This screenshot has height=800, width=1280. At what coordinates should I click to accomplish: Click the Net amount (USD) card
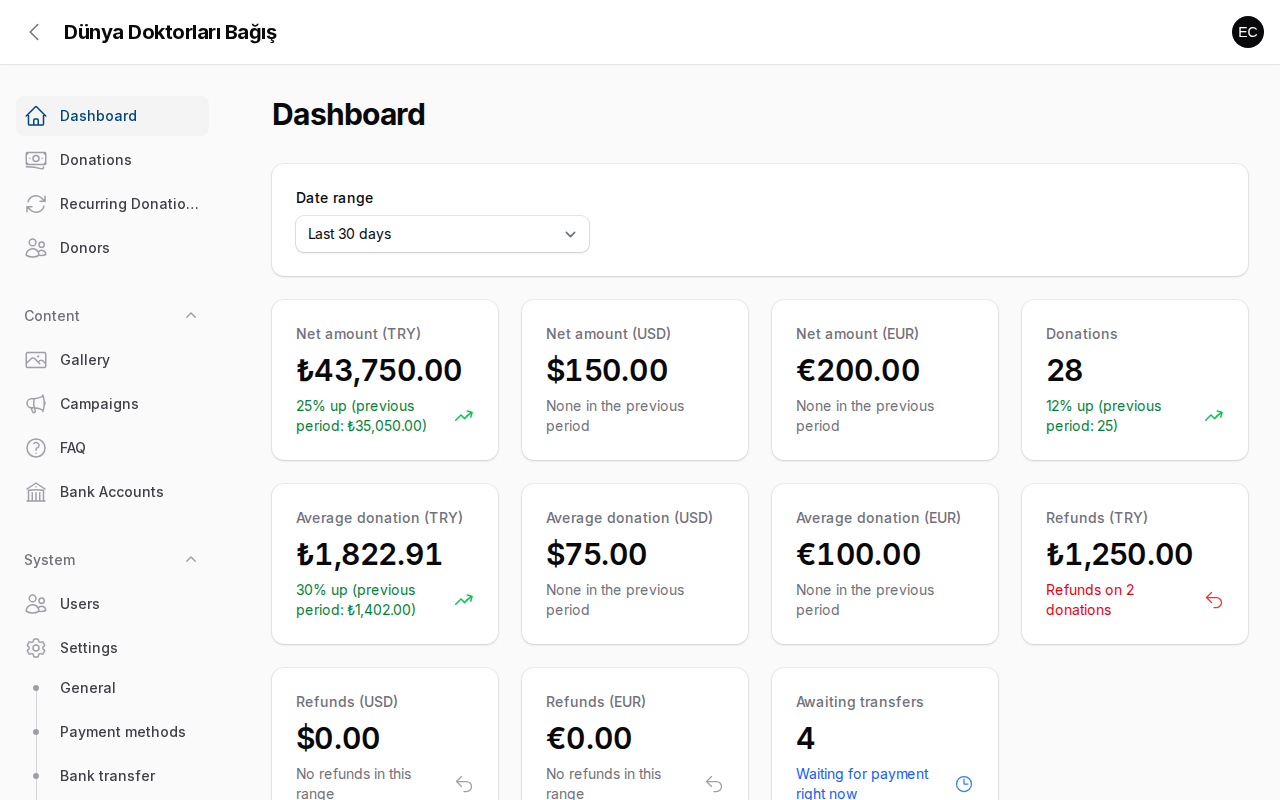pyautogui.click(x=635, y=380)
